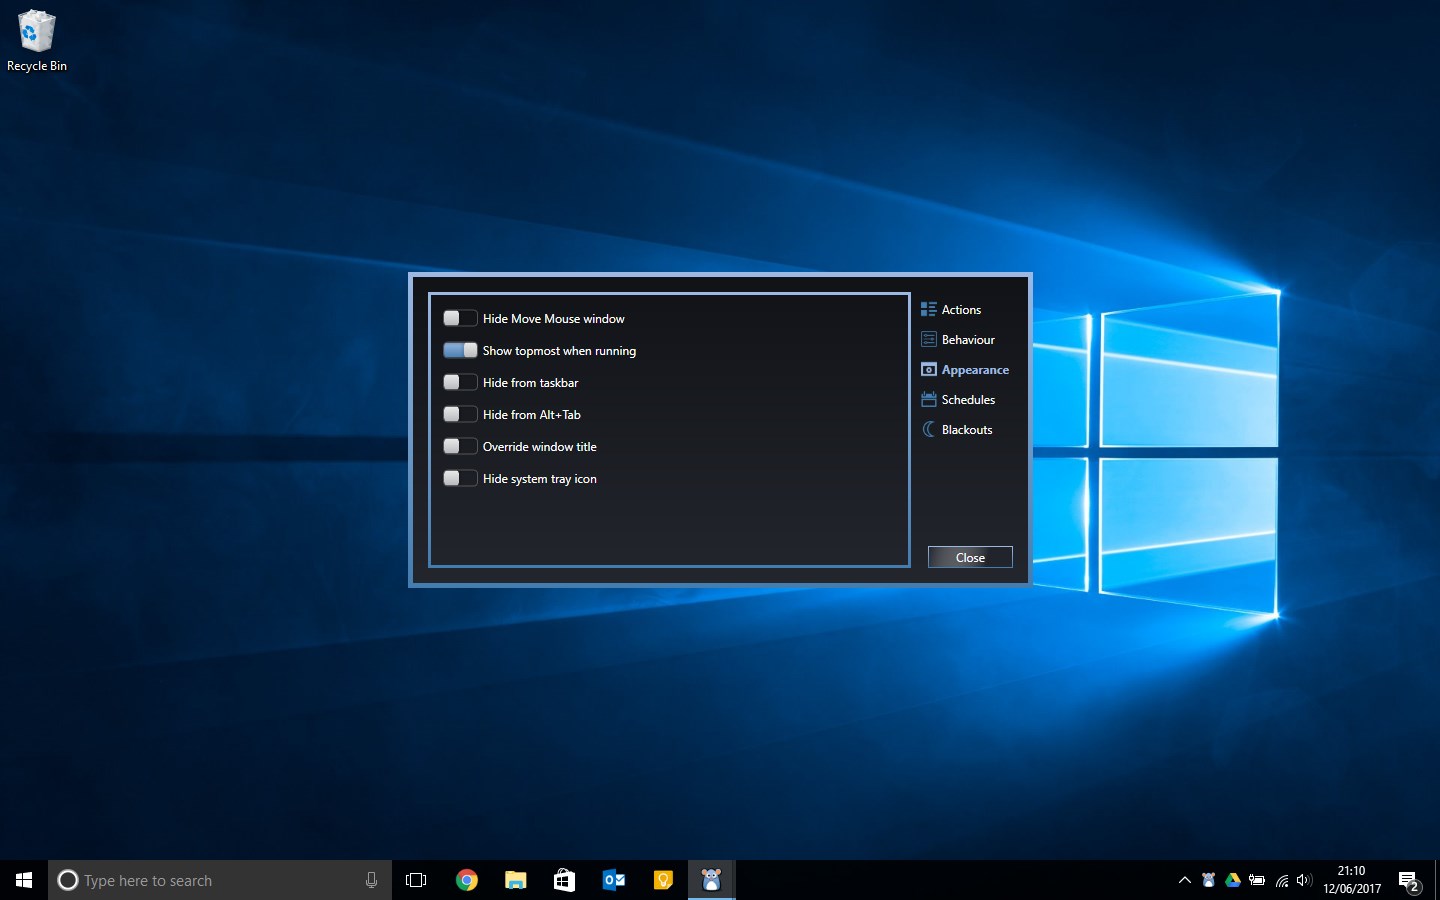
Task: Click the Move Mouse system tray icon
Action: 1208,881
